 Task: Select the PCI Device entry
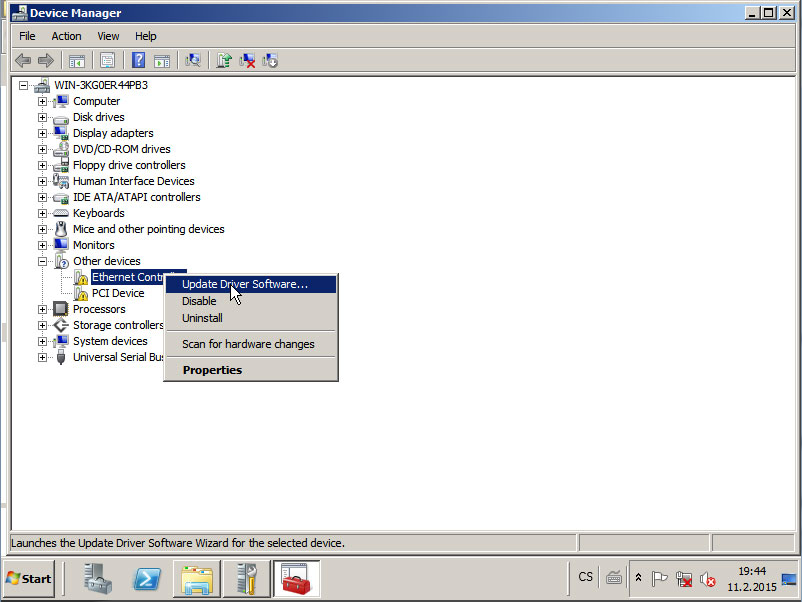(x=118, y=293)
